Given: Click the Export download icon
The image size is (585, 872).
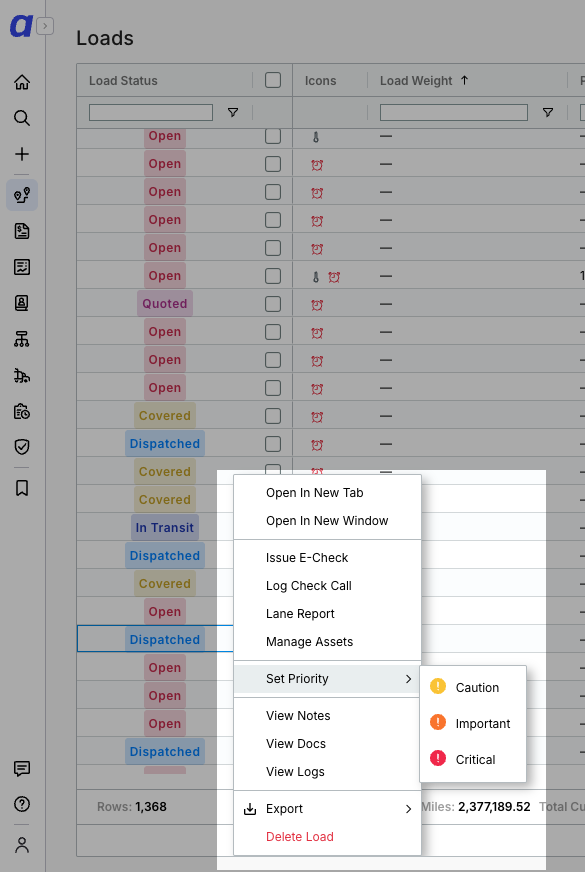Looking at the screenshot, I should coord(250,809).
